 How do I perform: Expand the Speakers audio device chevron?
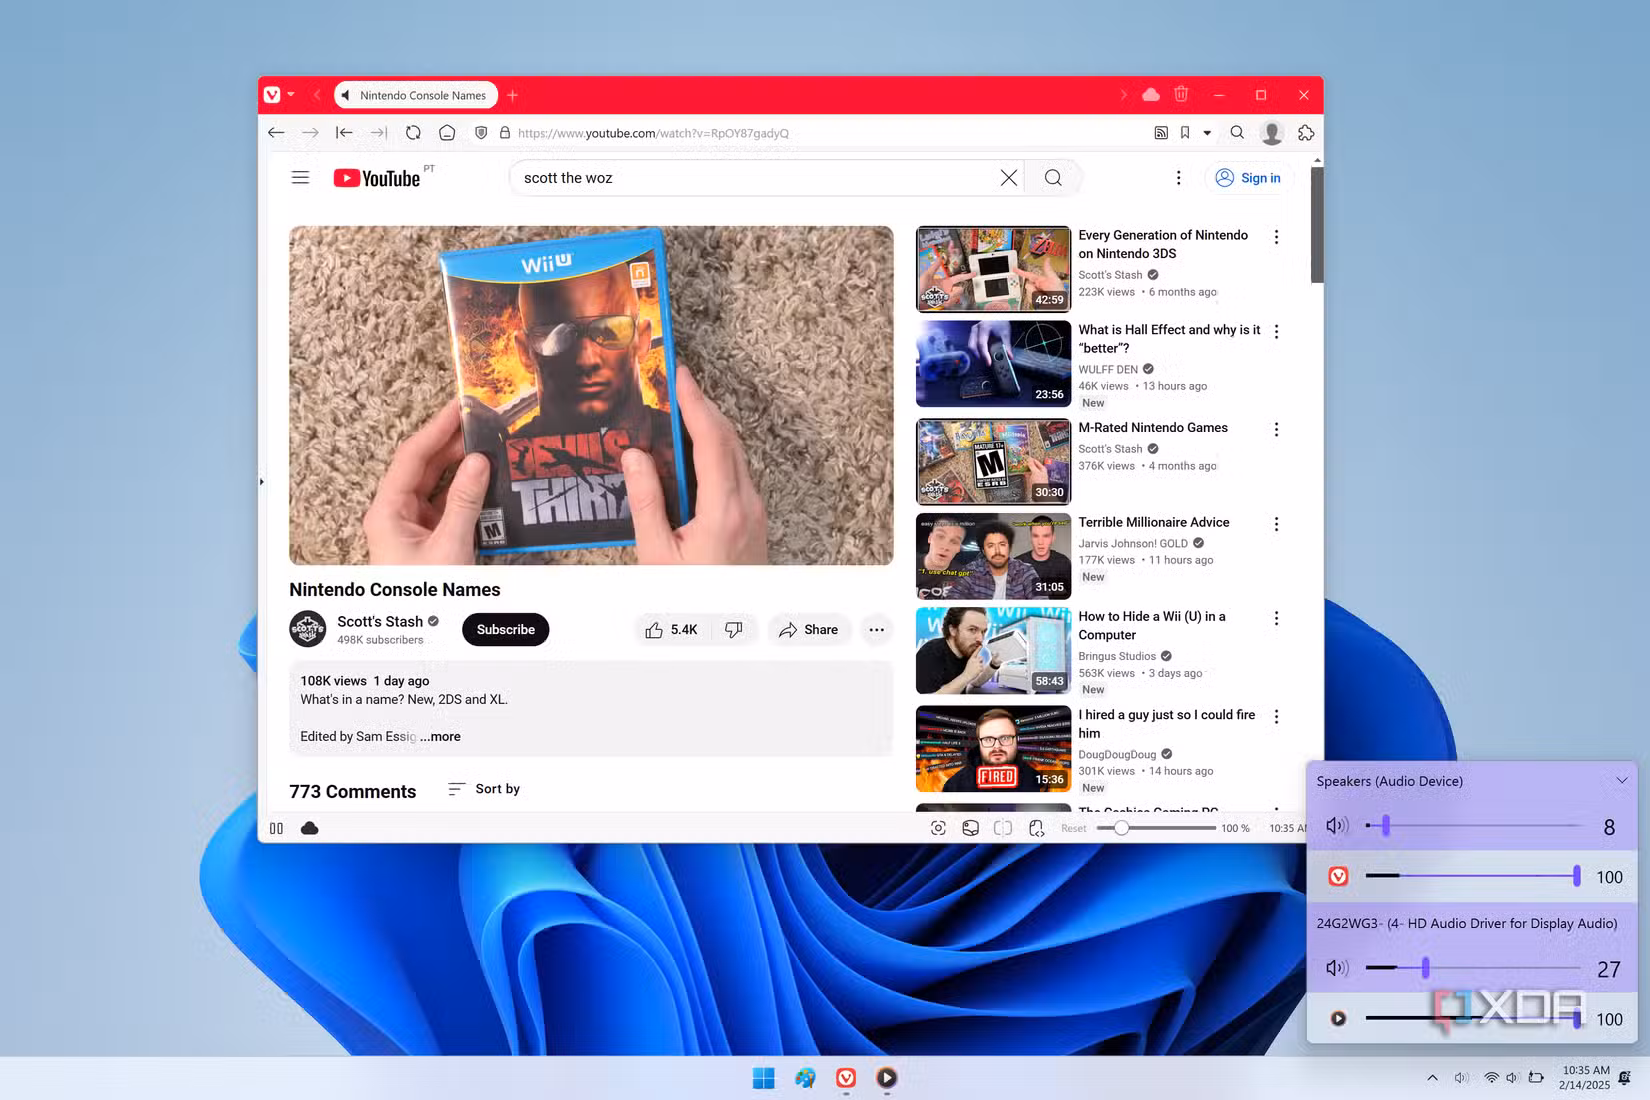coord(1622,780)
